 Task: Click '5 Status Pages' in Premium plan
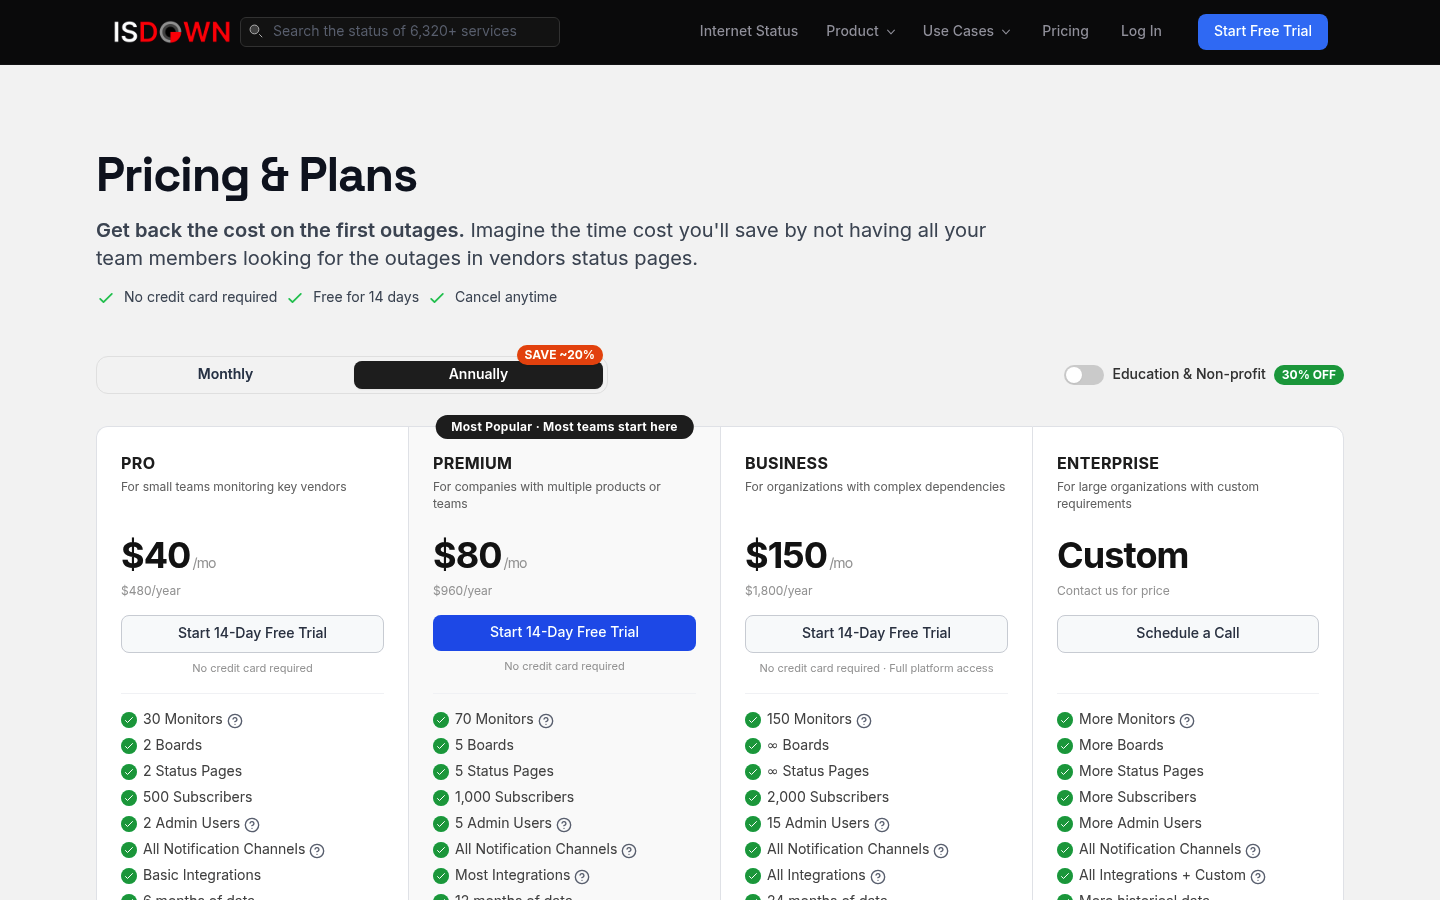504,772
